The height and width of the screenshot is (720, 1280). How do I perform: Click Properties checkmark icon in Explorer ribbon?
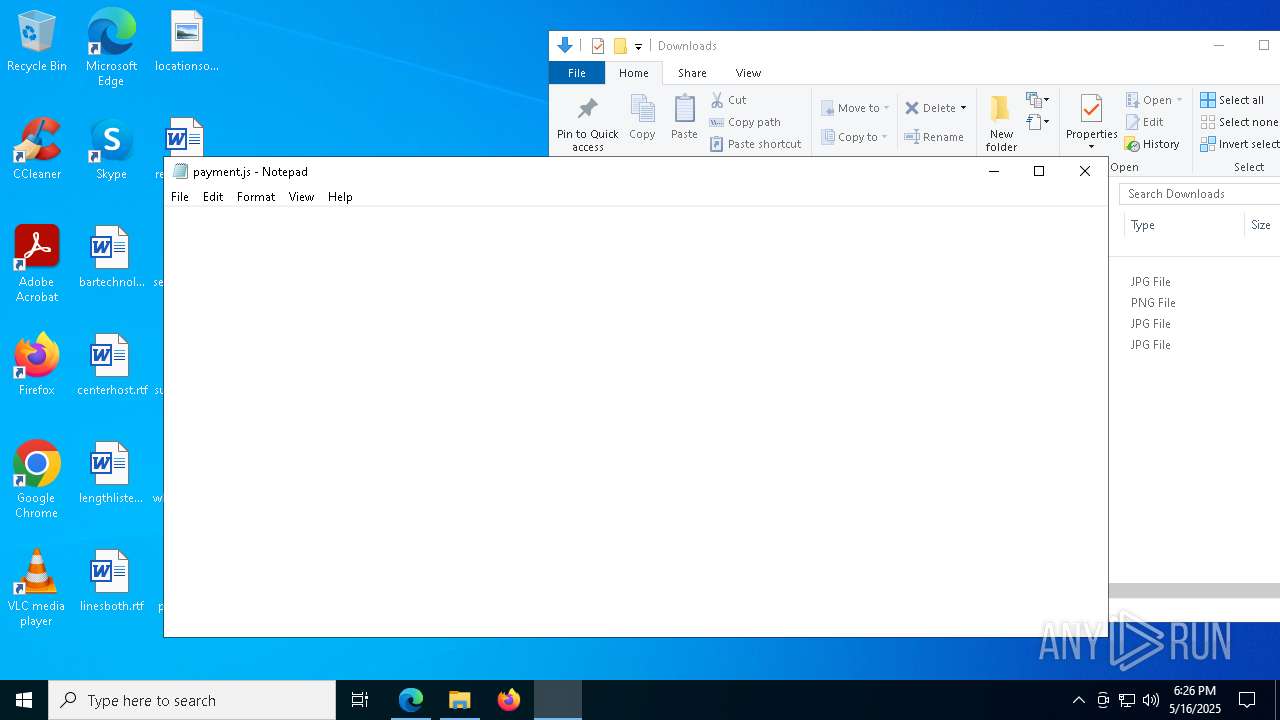(x=1091, y=108)
